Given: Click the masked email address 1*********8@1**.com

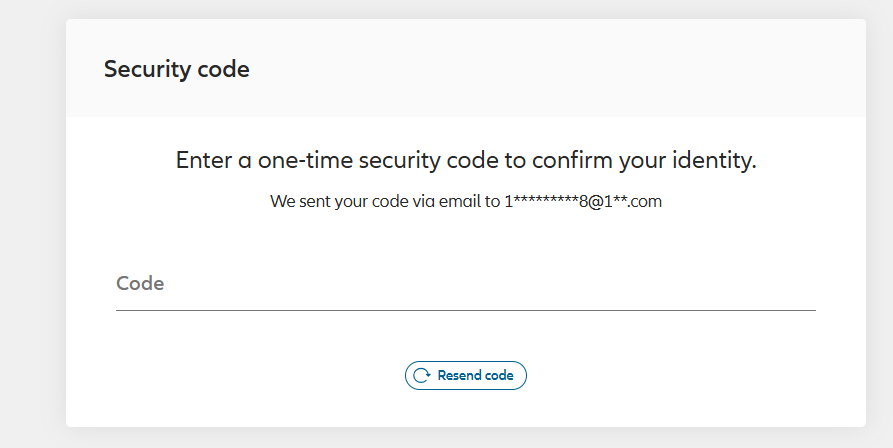Looking at the screenshot, I should (583, 202).
